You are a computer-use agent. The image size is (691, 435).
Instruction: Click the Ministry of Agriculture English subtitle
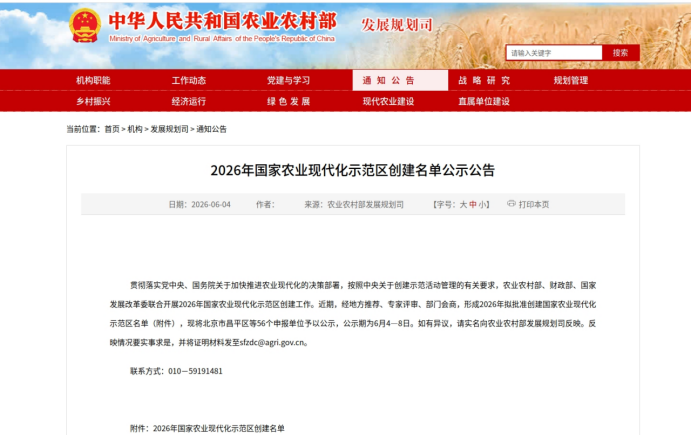tap(222, 39)
